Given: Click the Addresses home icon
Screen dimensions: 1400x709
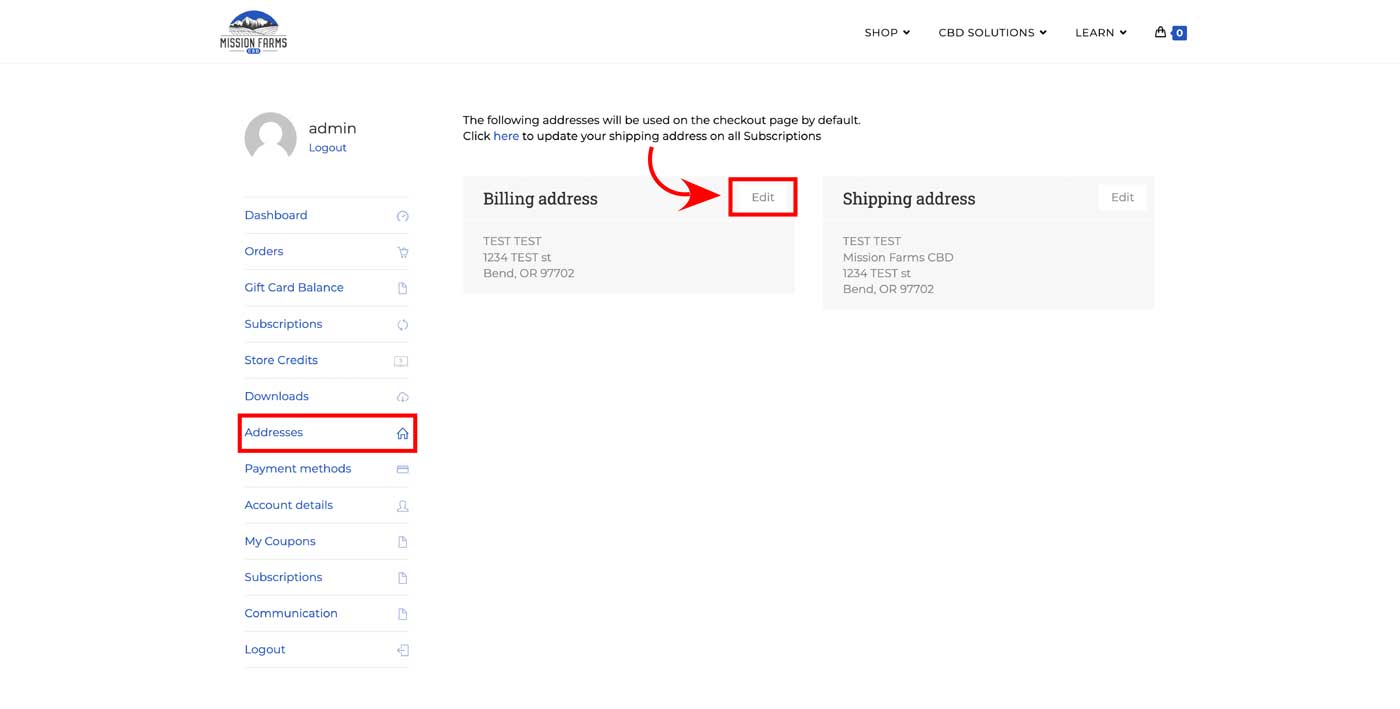Looking at the screenshot, I should tap(402, 433).
